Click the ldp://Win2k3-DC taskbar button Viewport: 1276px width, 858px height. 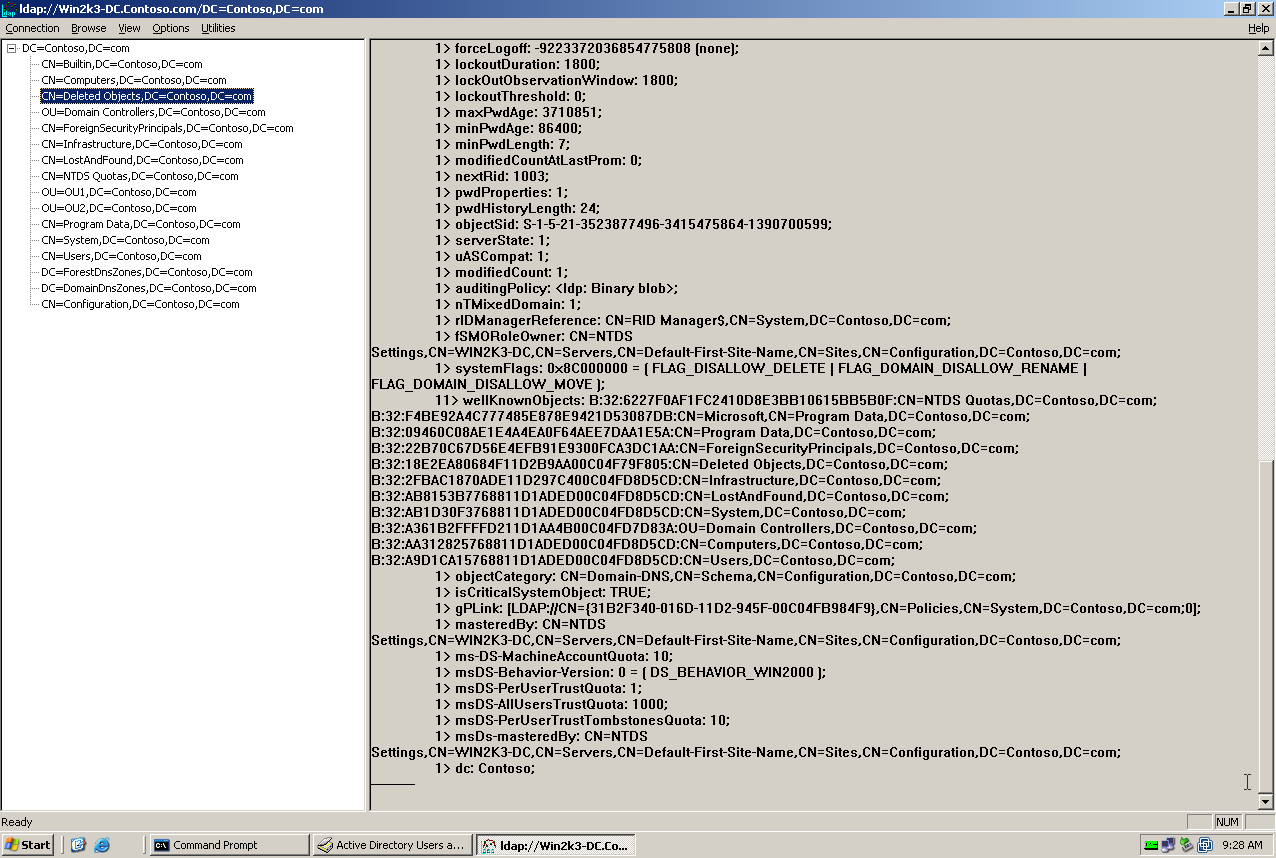(x=554, y=844)
